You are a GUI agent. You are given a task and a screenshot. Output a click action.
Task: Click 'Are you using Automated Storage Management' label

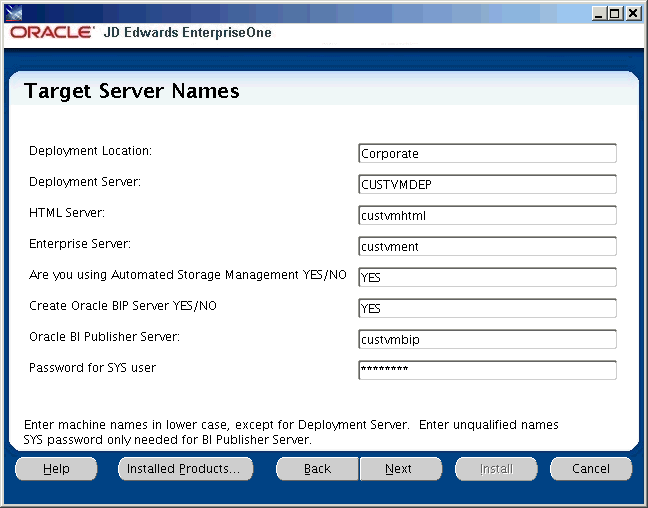(x=188, y=275)
